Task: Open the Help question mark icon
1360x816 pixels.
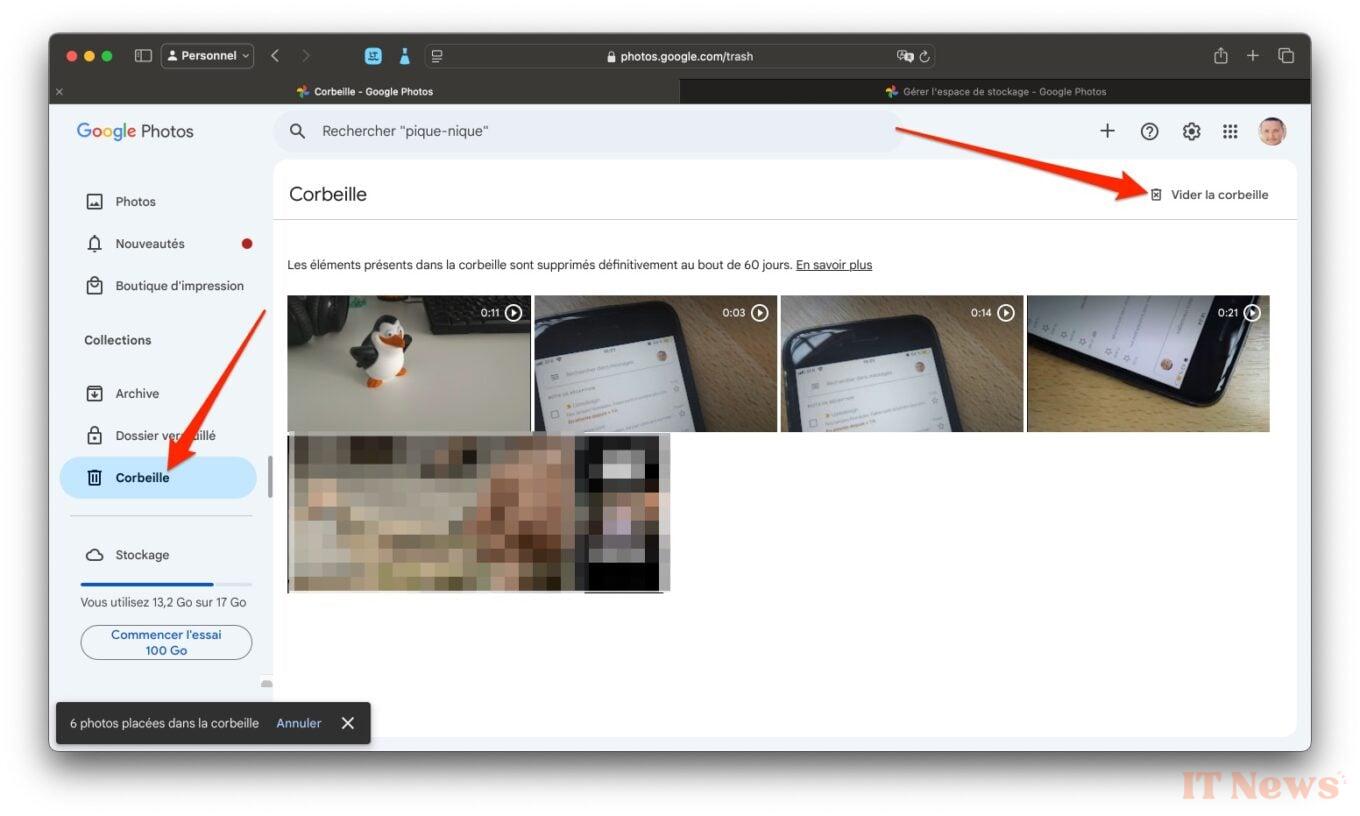Action: click(x=1149, y=131)
